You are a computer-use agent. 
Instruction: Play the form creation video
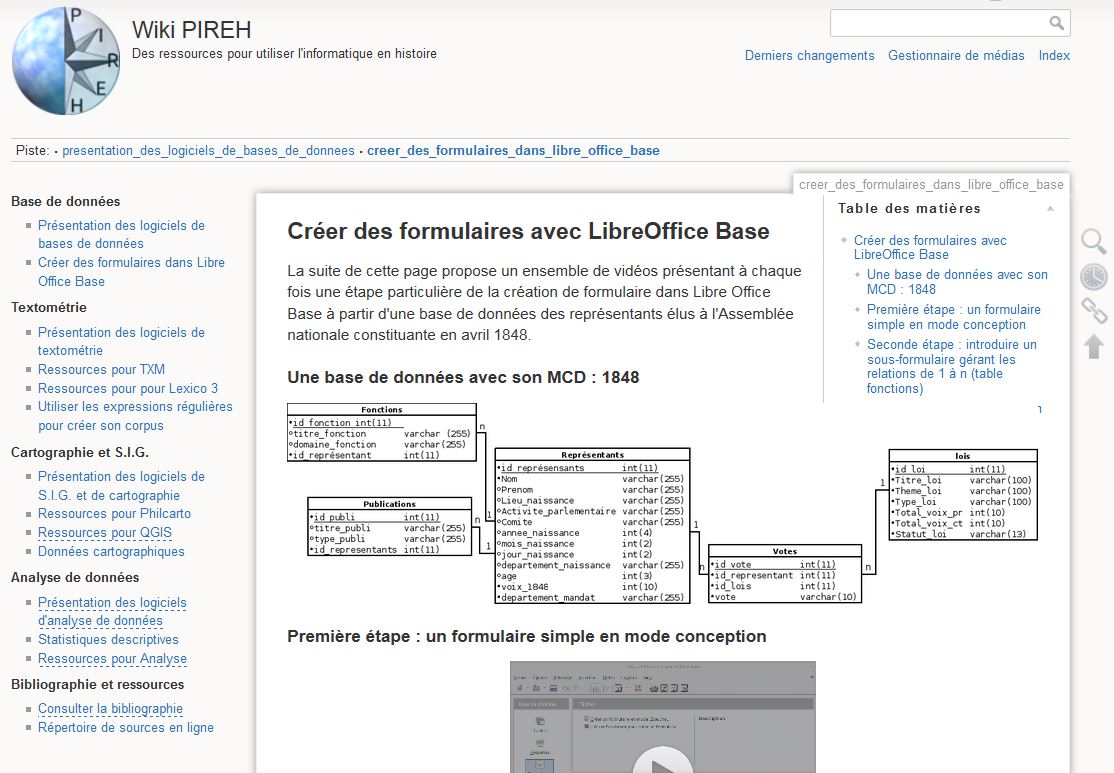[x=662, y=760]
